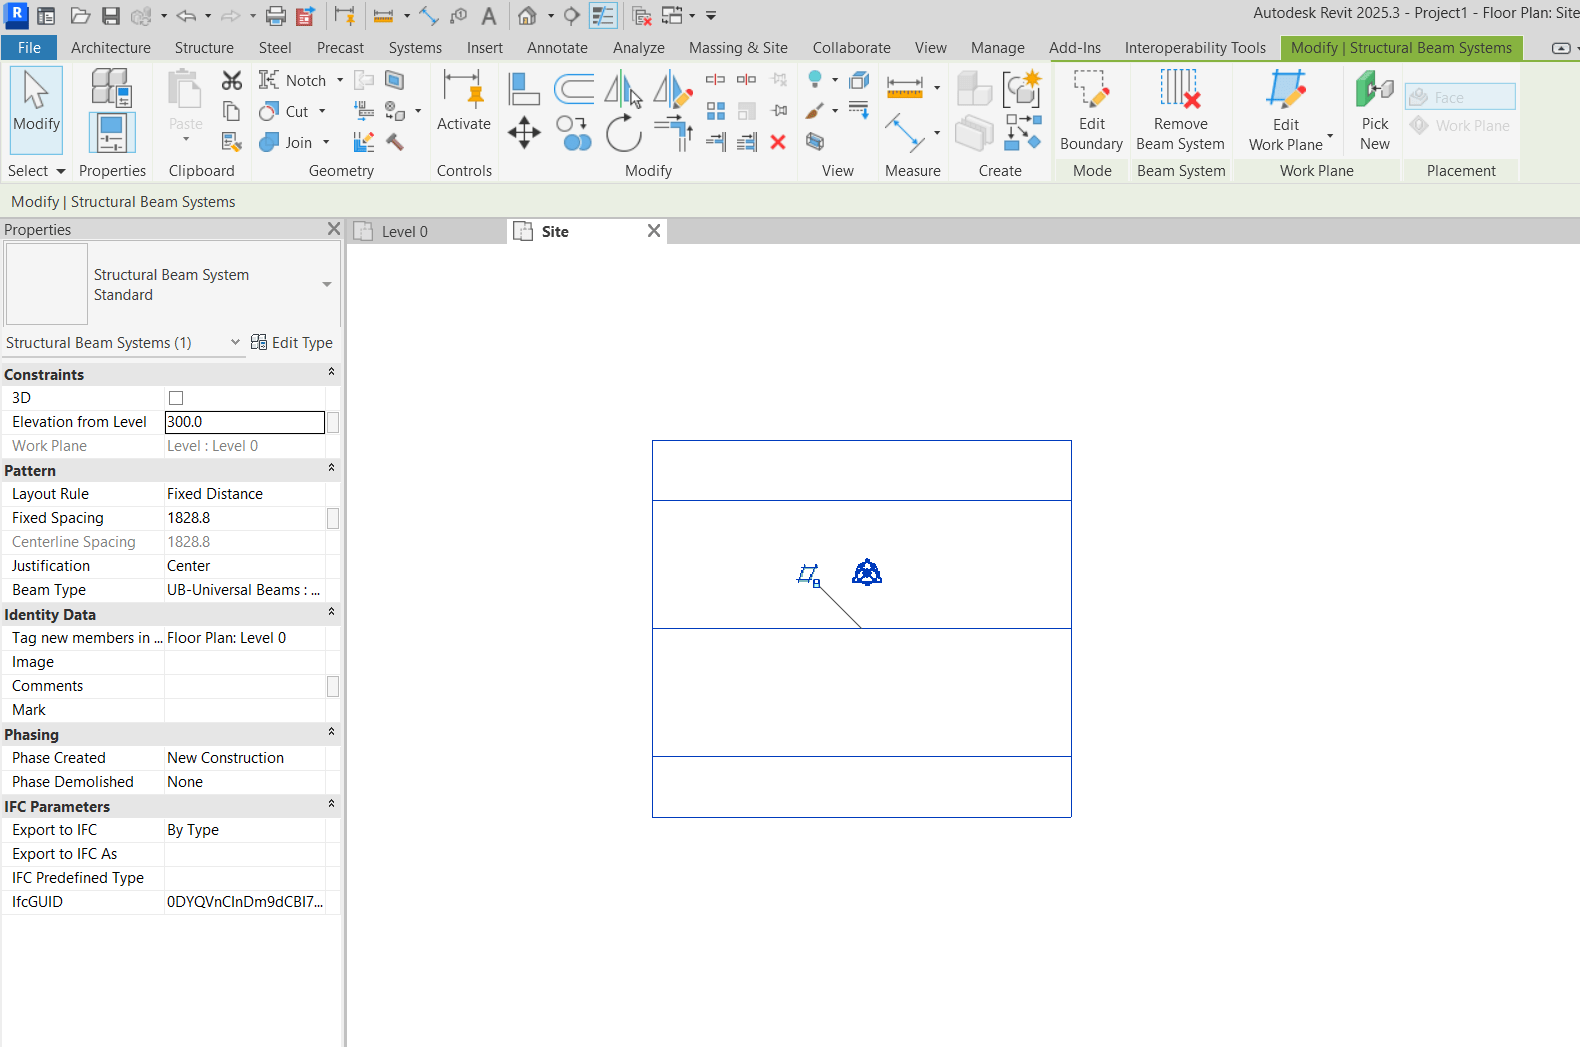Collapse the Identity Data section
The height and width of the screenshot is (1047, 1580).
click(x=331, y=612)
